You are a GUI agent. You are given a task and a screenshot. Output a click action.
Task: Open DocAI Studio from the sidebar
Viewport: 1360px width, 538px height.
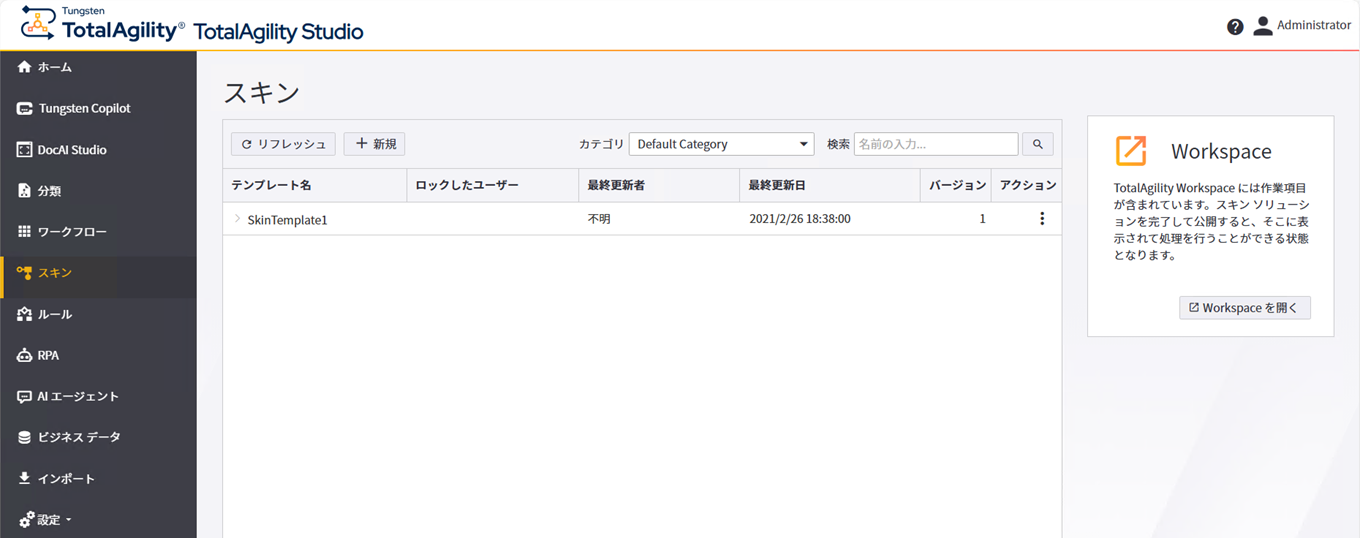72,150
